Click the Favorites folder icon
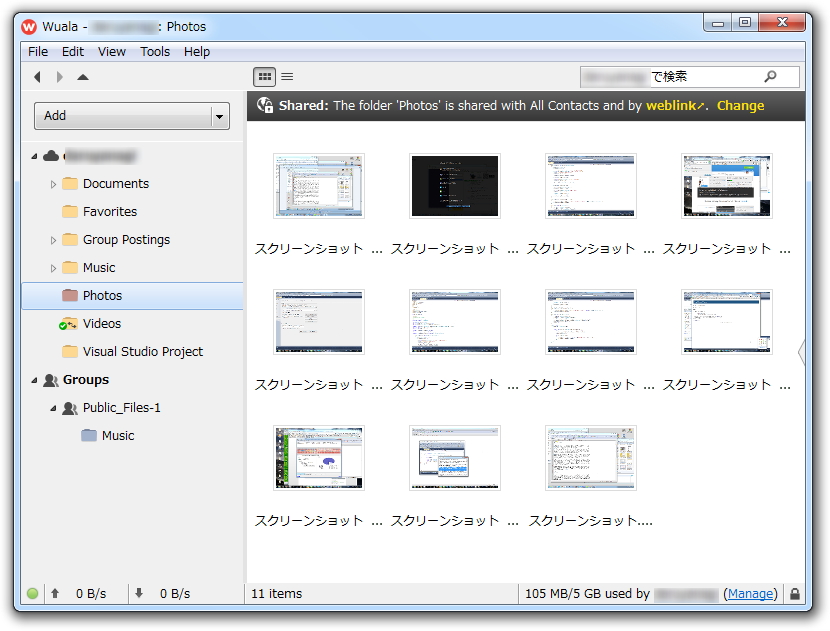Viewport: 830px width, 631px height. click(70, 212)
